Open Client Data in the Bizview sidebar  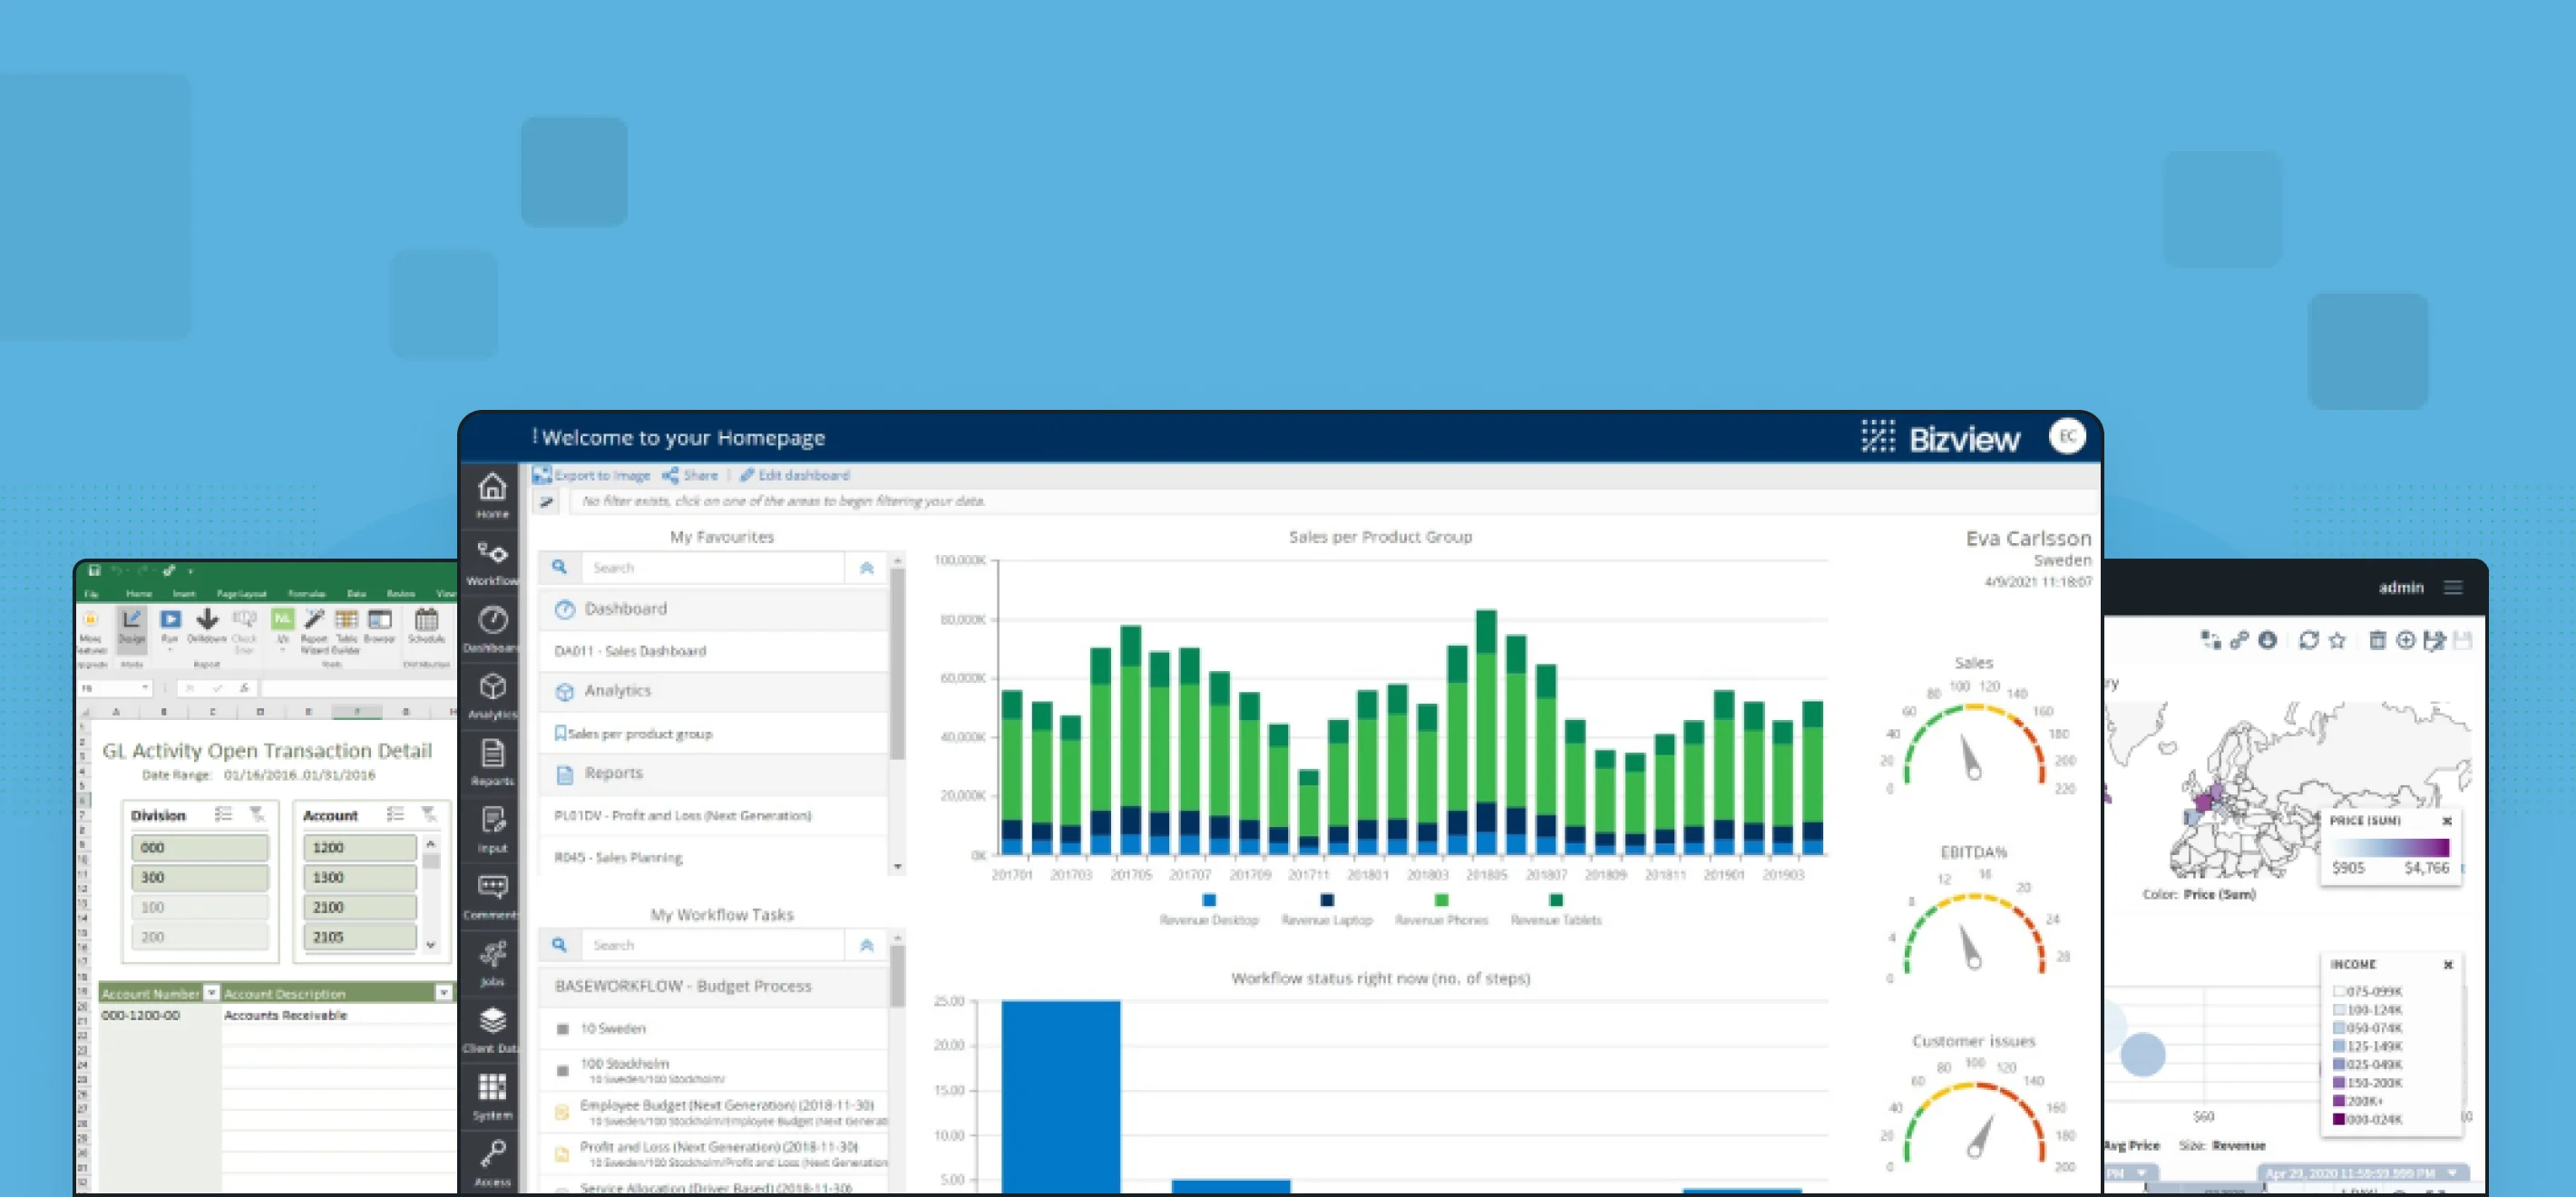coord(491,1030)
